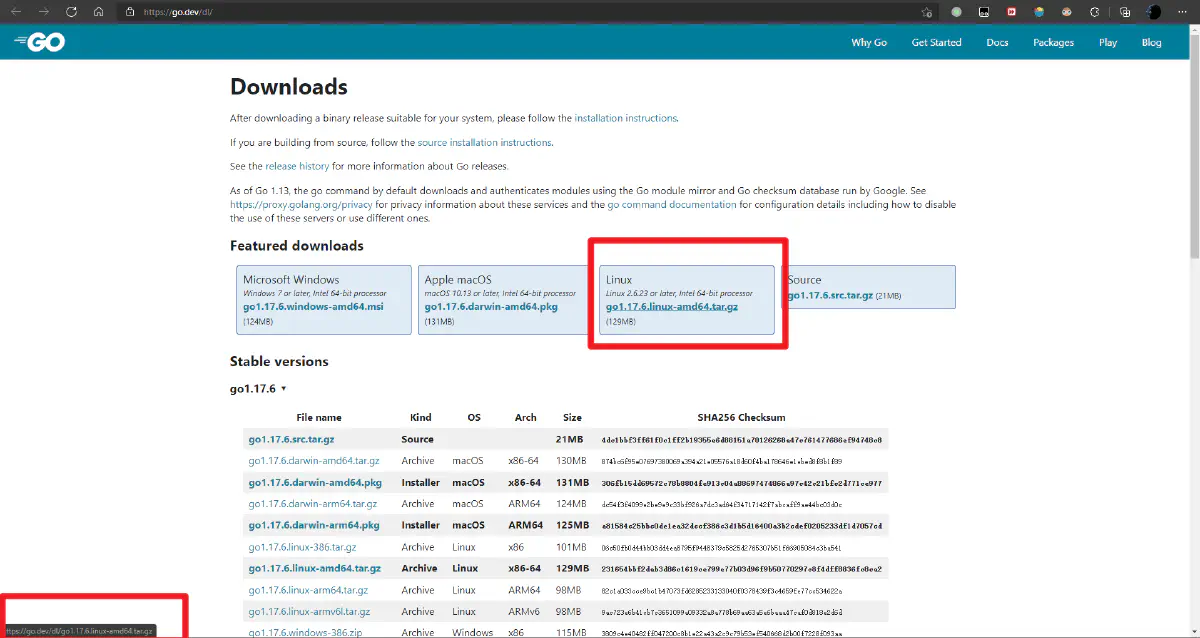Open the browser profile avatar
The height and width of the screenshot is (638, 1200).
(1155, 12)
